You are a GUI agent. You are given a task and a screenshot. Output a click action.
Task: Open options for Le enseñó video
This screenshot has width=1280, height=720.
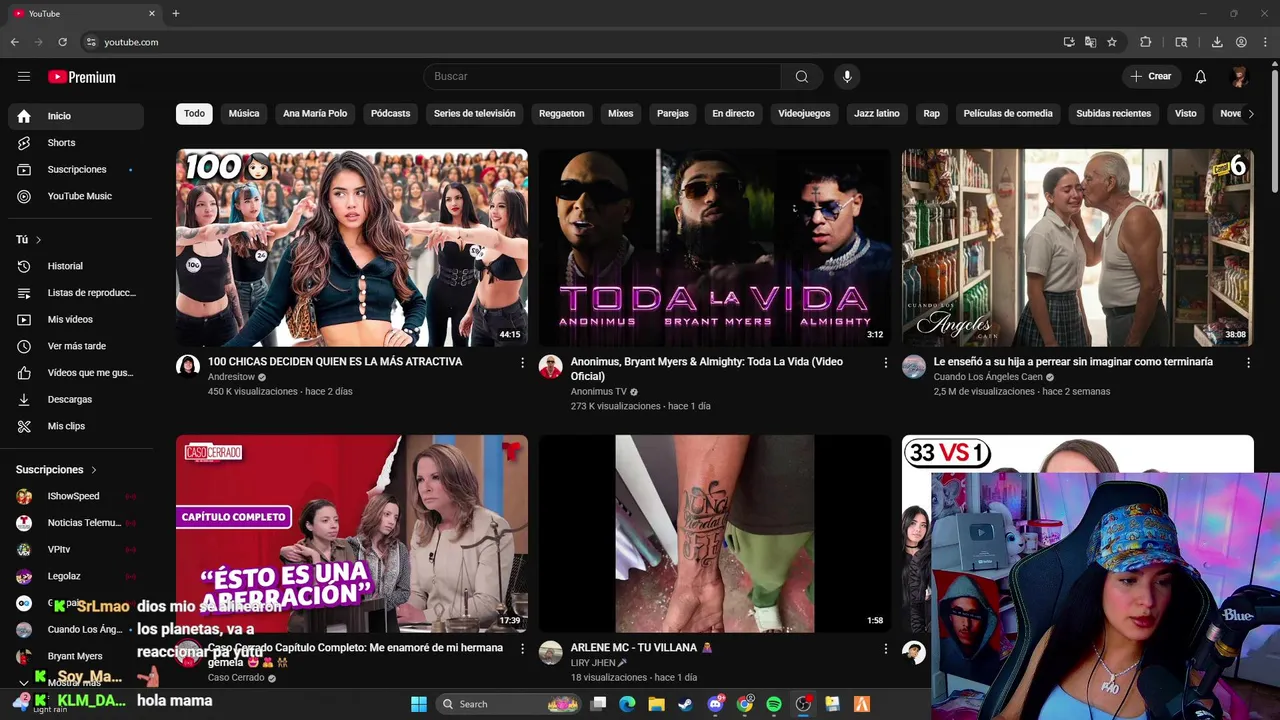(x=1248, y=362)
